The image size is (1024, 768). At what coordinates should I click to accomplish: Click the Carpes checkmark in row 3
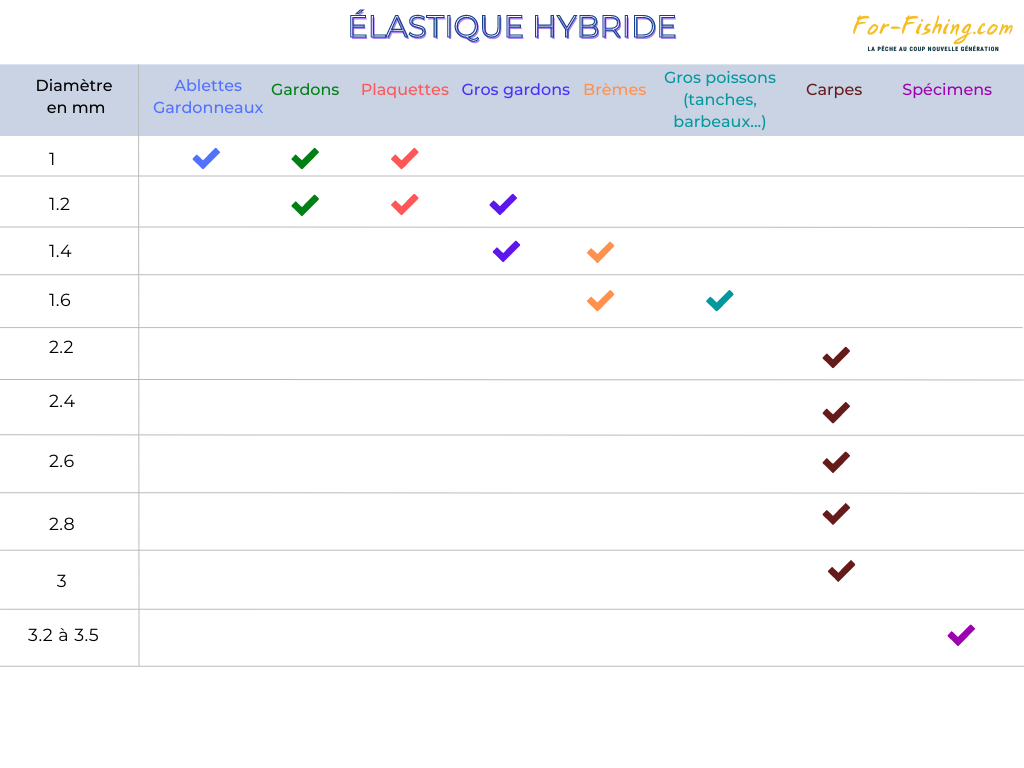tap(841, 571)
